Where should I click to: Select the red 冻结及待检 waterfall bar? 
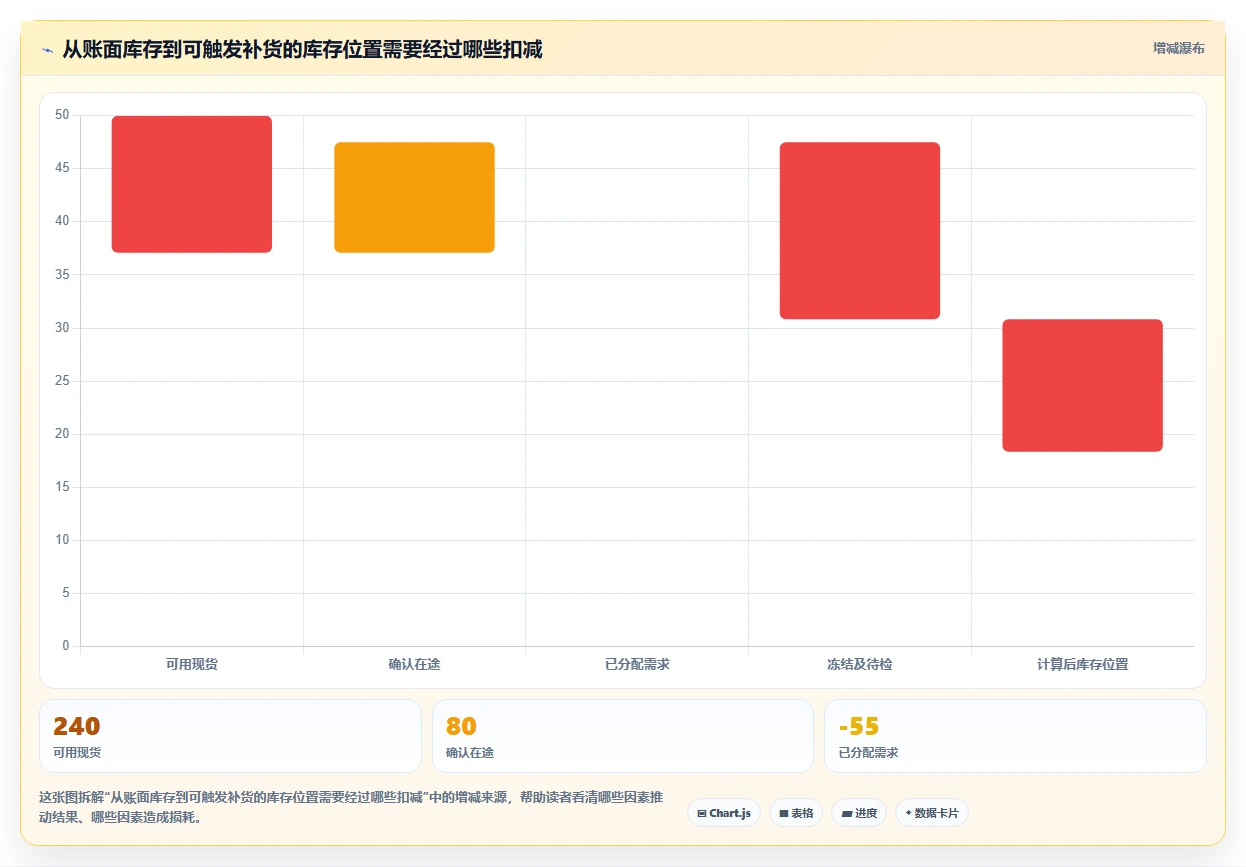860,231
